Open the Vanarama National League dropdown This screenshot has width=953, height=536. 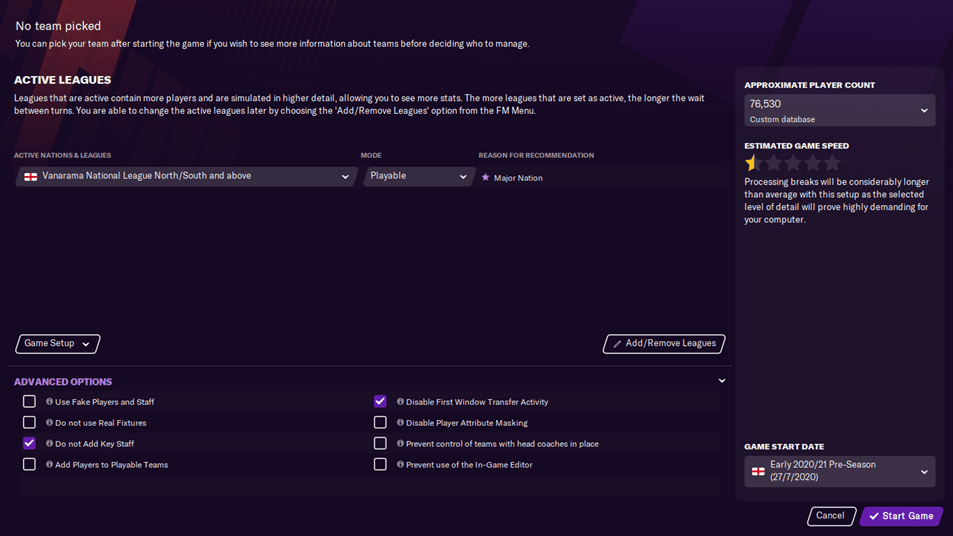pos(186,177)
